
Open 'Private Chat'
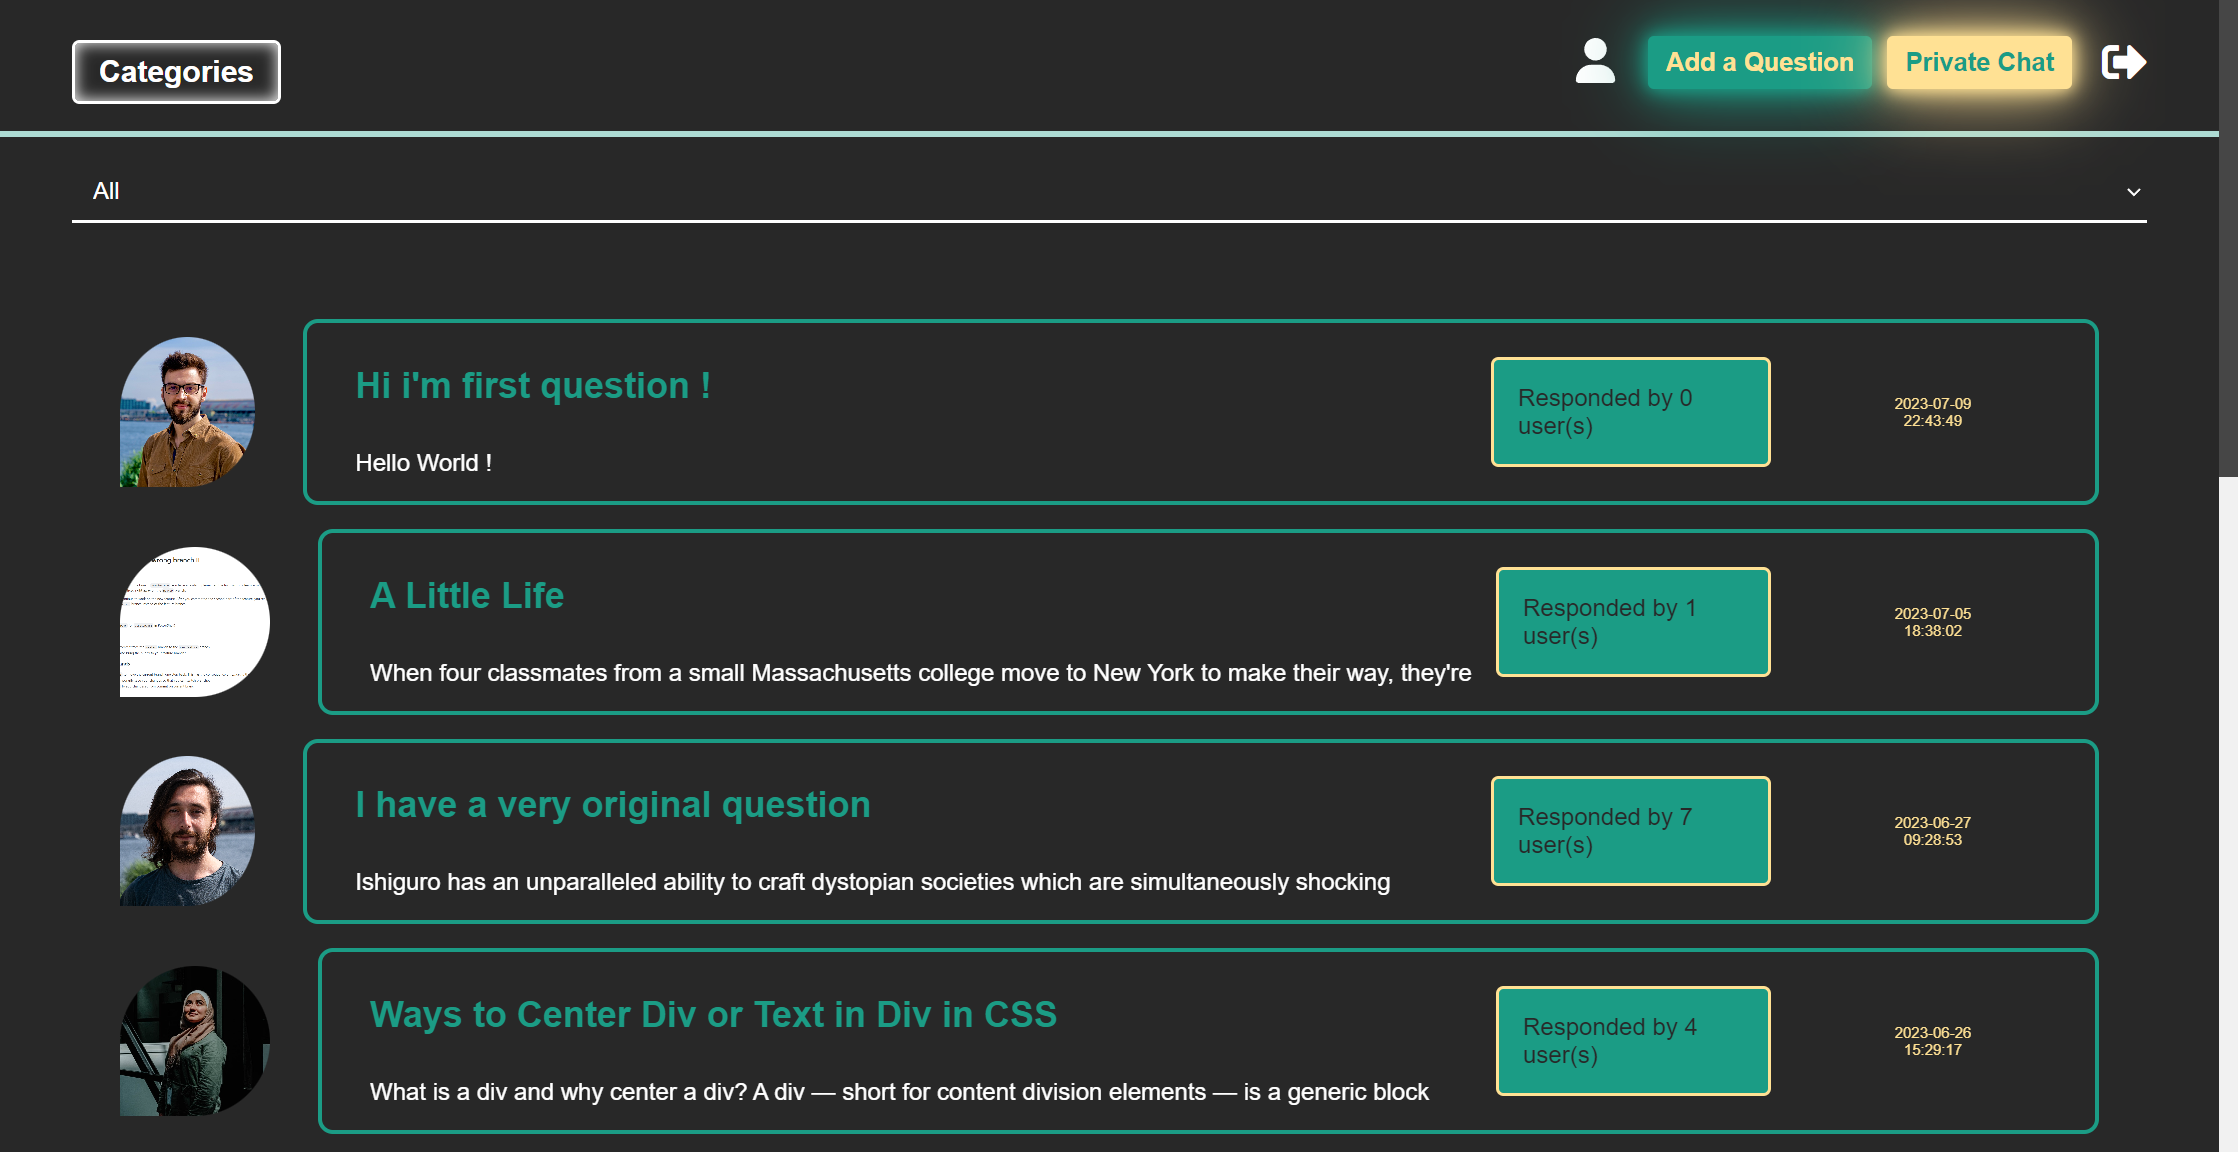(x=1978, y=61)
